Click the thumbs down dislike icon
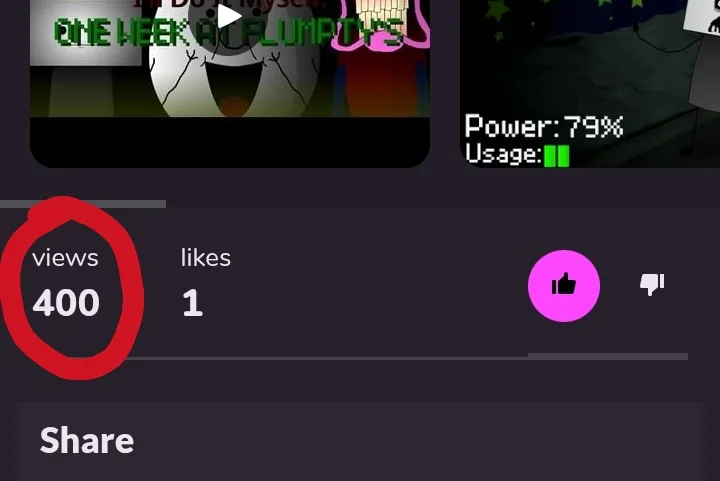The image size is (720, 481). point(652,285)
